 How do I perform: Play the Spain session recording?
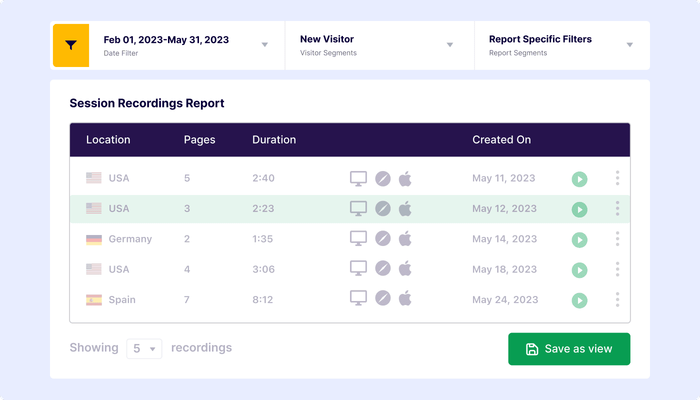pos(579,300)
